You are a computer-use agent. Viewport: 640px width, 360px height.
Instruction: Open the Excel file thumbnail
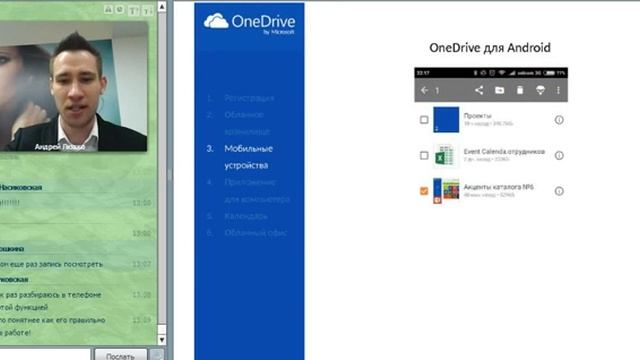pyautogui.click(x=446, y=156)
